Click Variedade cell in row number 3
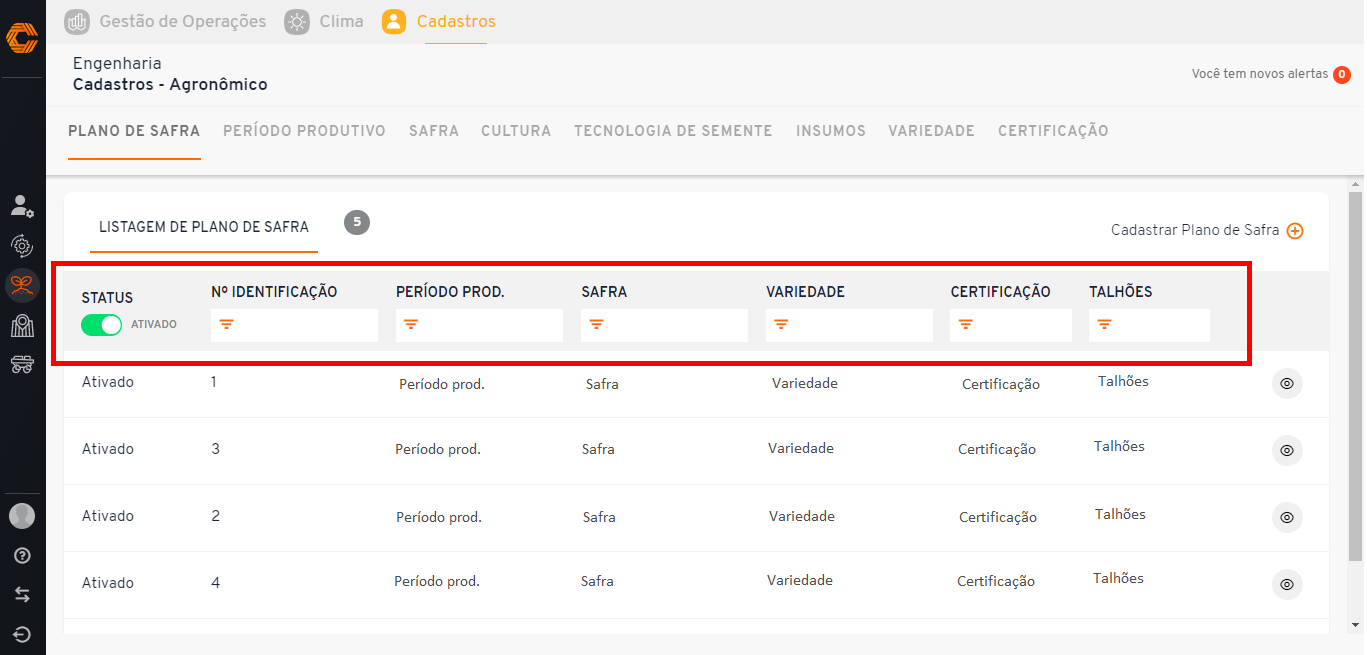The width and height of the screenshot is (1367, 655). coord(801,449)
